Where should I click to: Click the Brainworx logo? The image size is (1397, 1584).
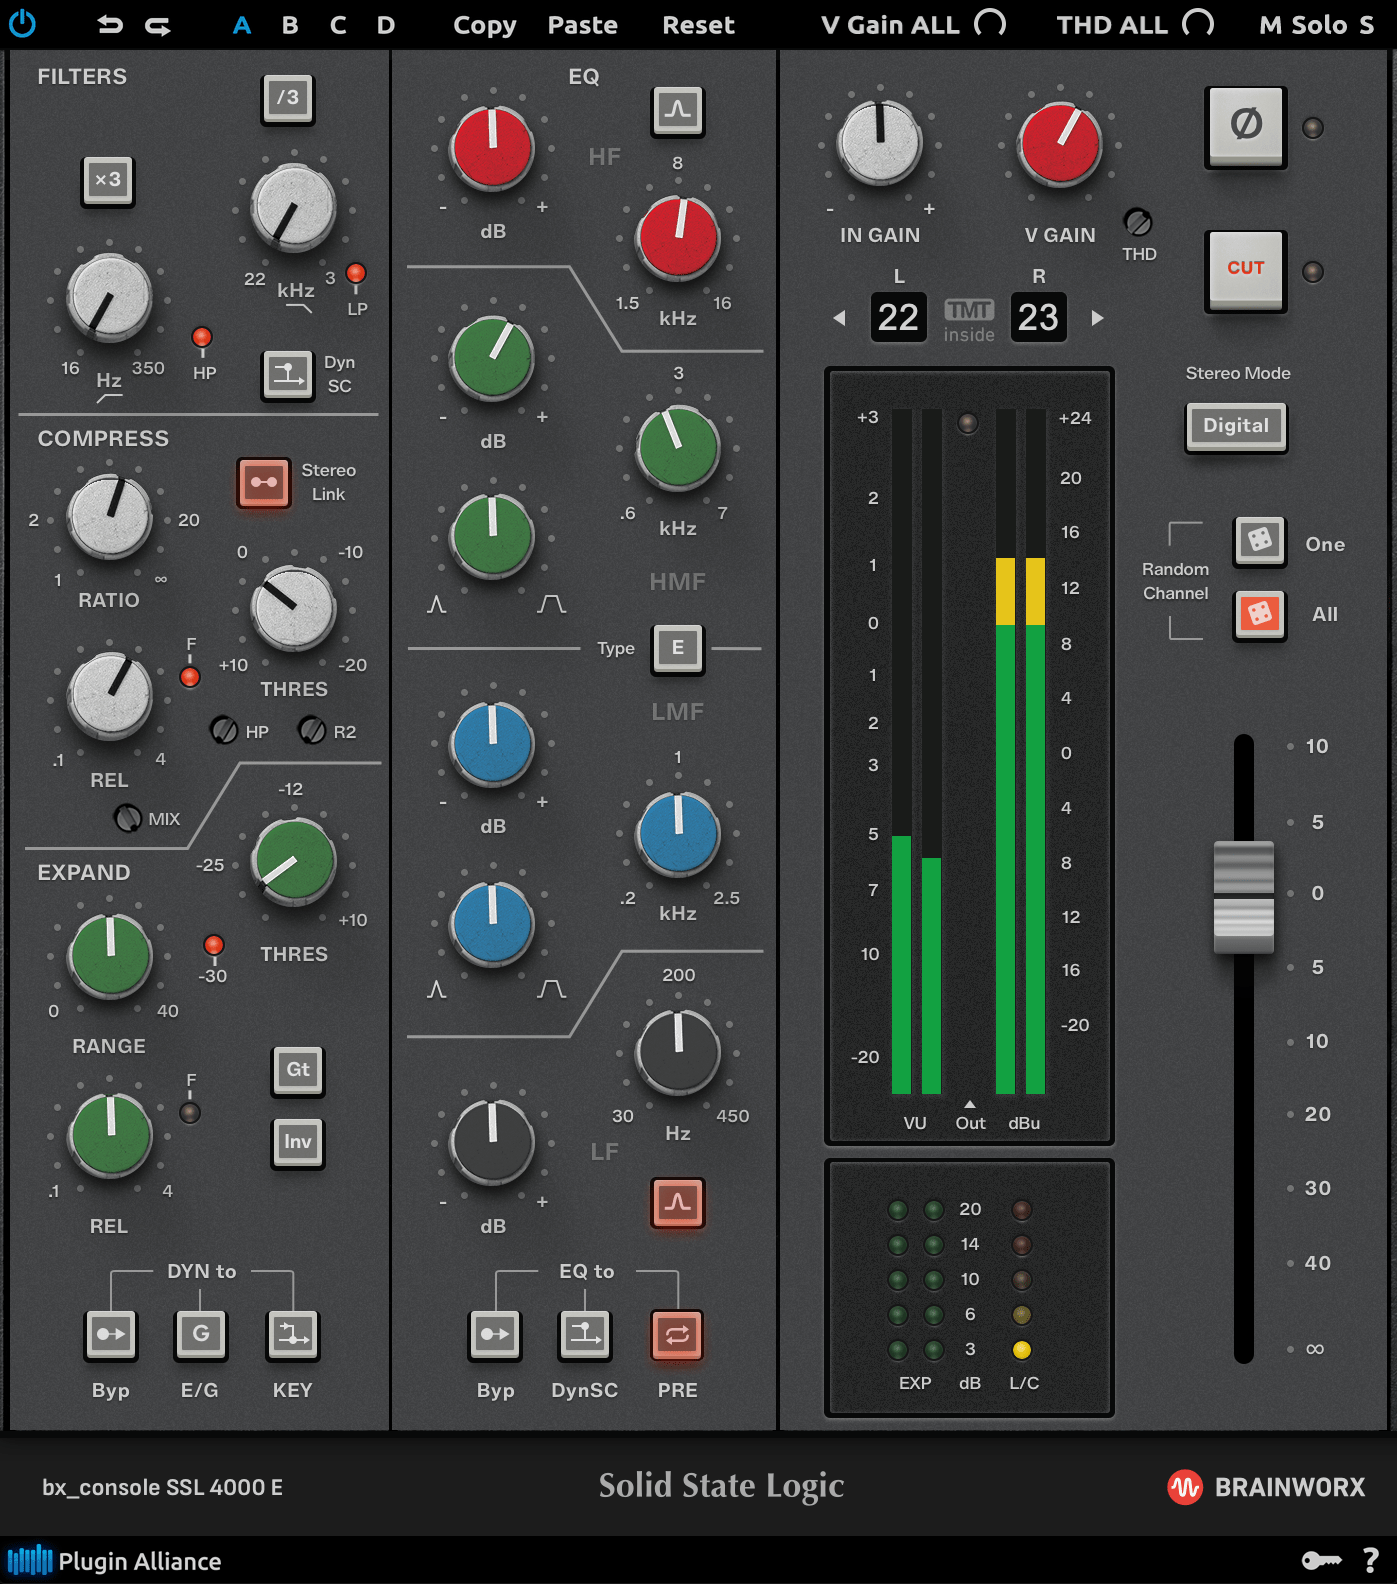(x=1266, y=1487)
